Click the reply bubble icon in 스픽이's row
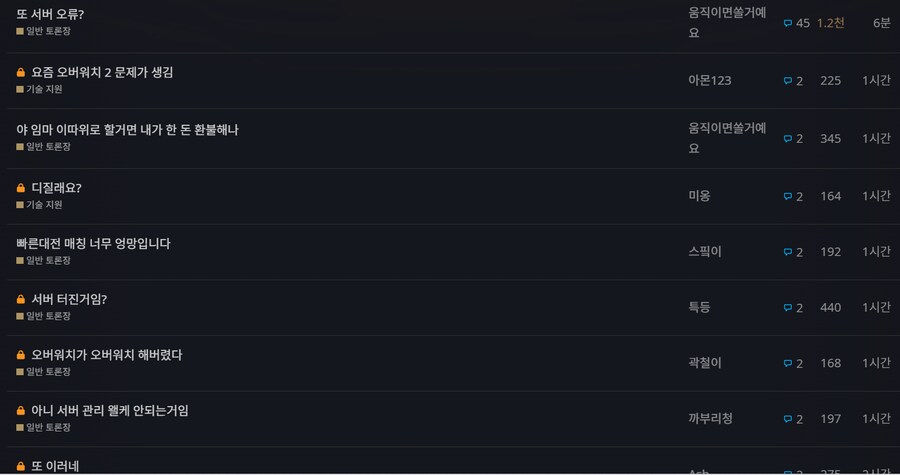This screenshot has width=900, height=475. 788,252
